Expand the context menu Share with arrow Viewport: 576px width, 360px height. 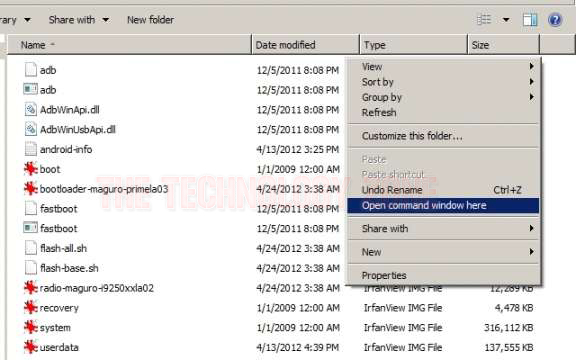point(531,228)
